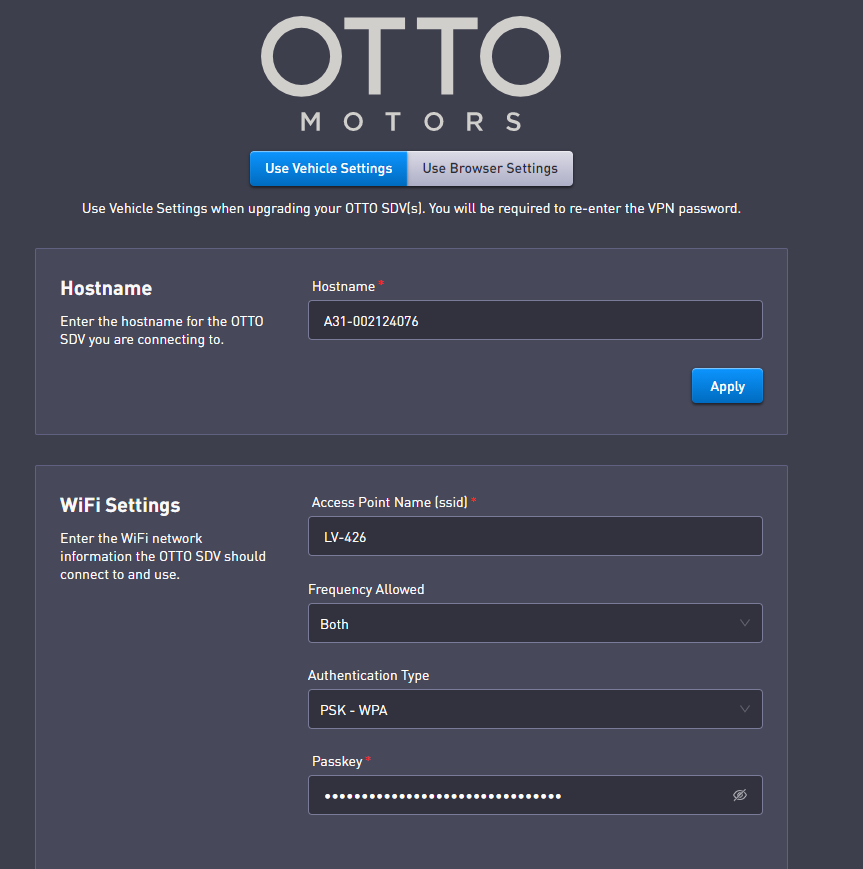Image resolution: width=863 pixels, height=869 pixels.
Task: Switch to Use Vehicle Settings tab
Action: [328, 168]
